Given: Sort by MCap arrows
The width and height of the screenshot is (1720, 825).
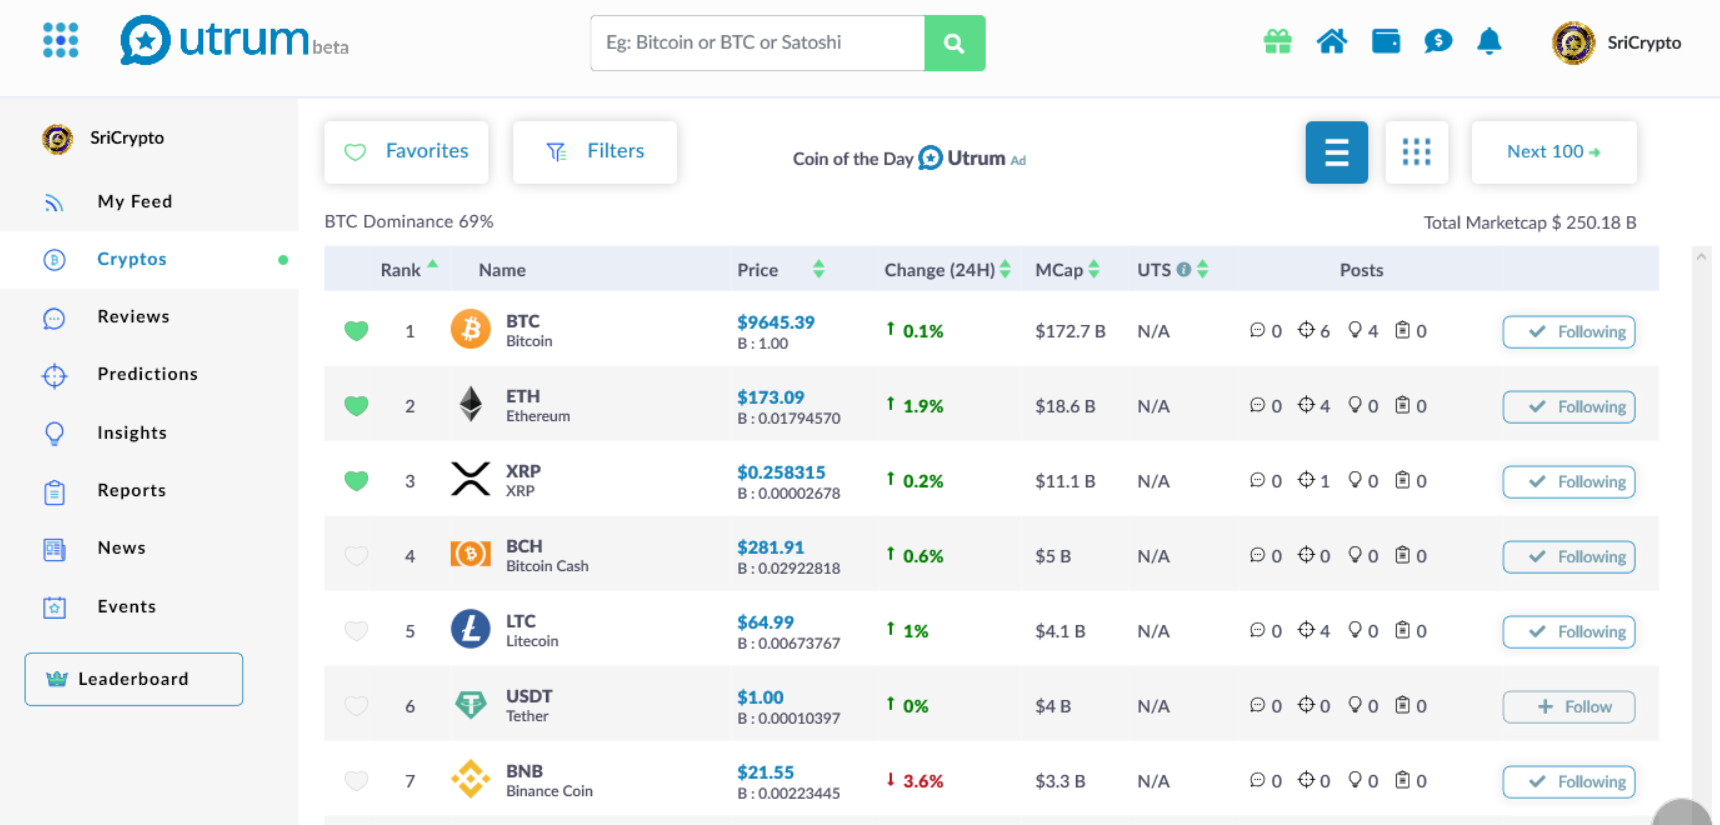Looking at the screenshot, I should pyautogui.click(x=1094, y=269).
